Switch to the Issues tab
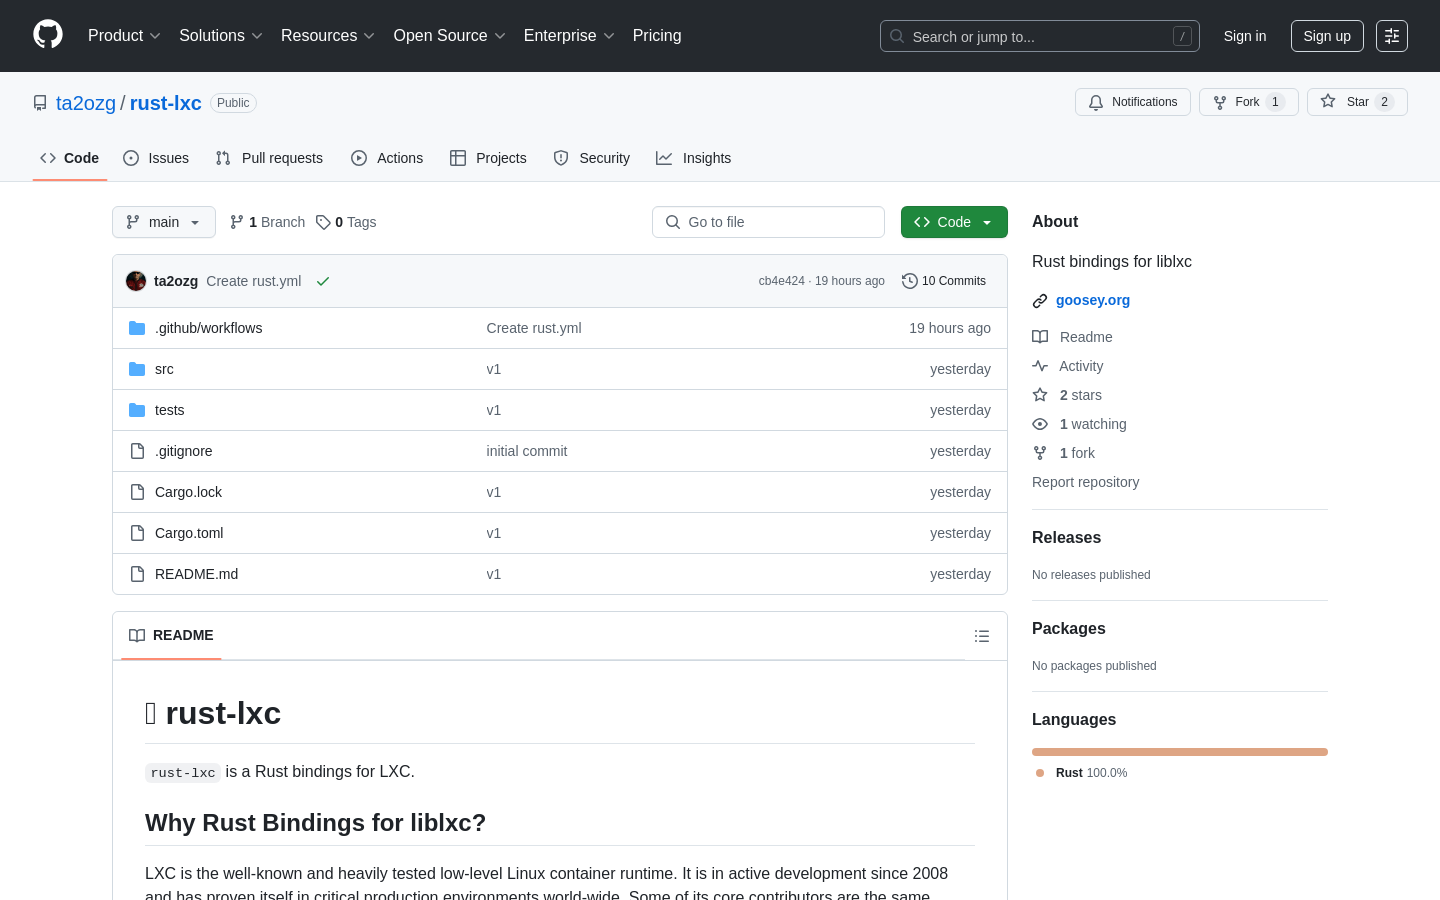Viewport: 1440px width, 900px height. click(x=156, y=158)
